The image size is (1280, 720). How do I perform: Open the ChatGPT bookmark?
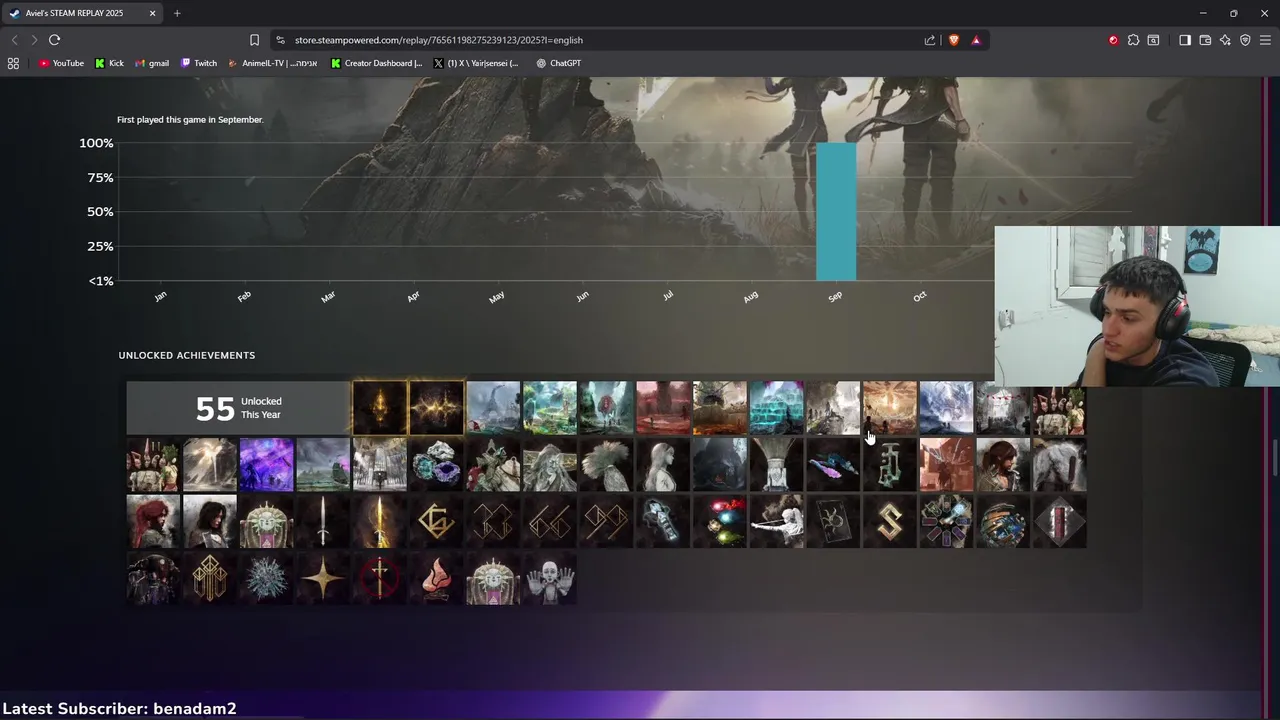point(558,63)
